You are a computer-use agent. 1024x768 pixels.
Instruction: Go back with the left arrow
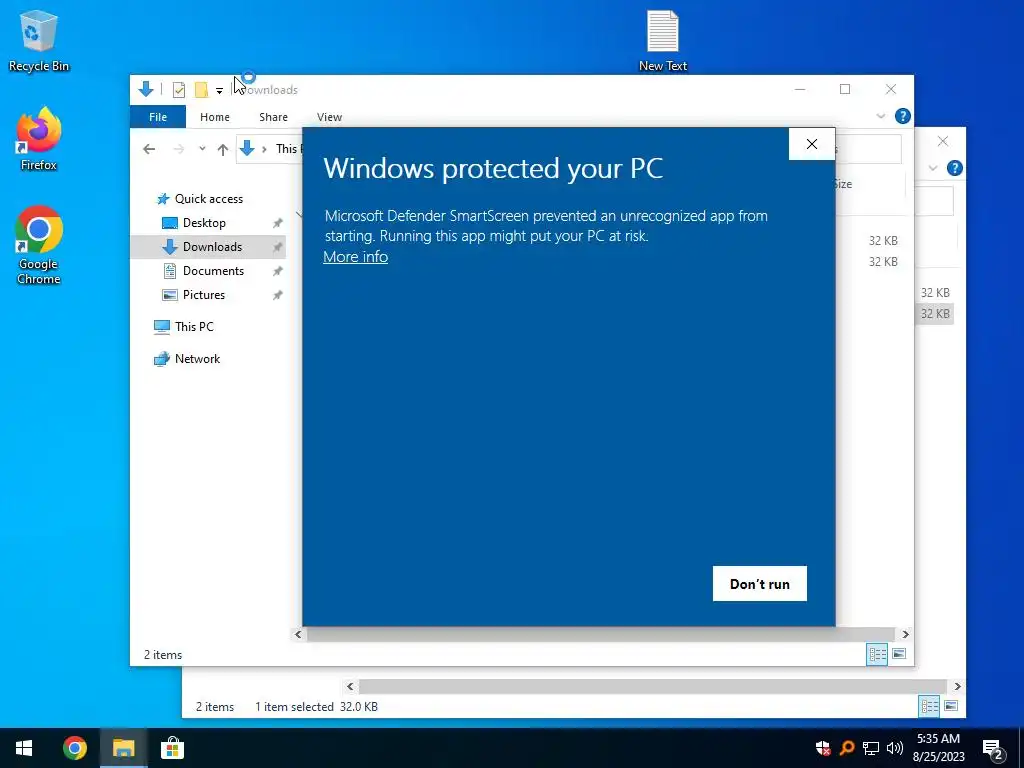click(149, 150)
